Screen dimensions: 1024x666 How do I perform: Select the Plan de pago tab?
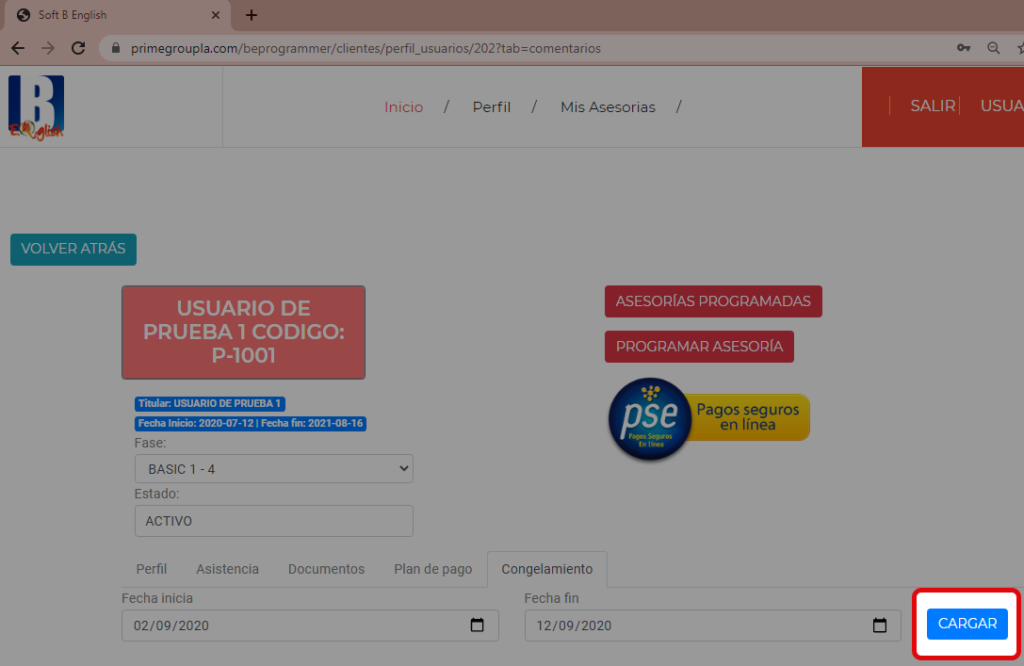(x=432, y=569)
